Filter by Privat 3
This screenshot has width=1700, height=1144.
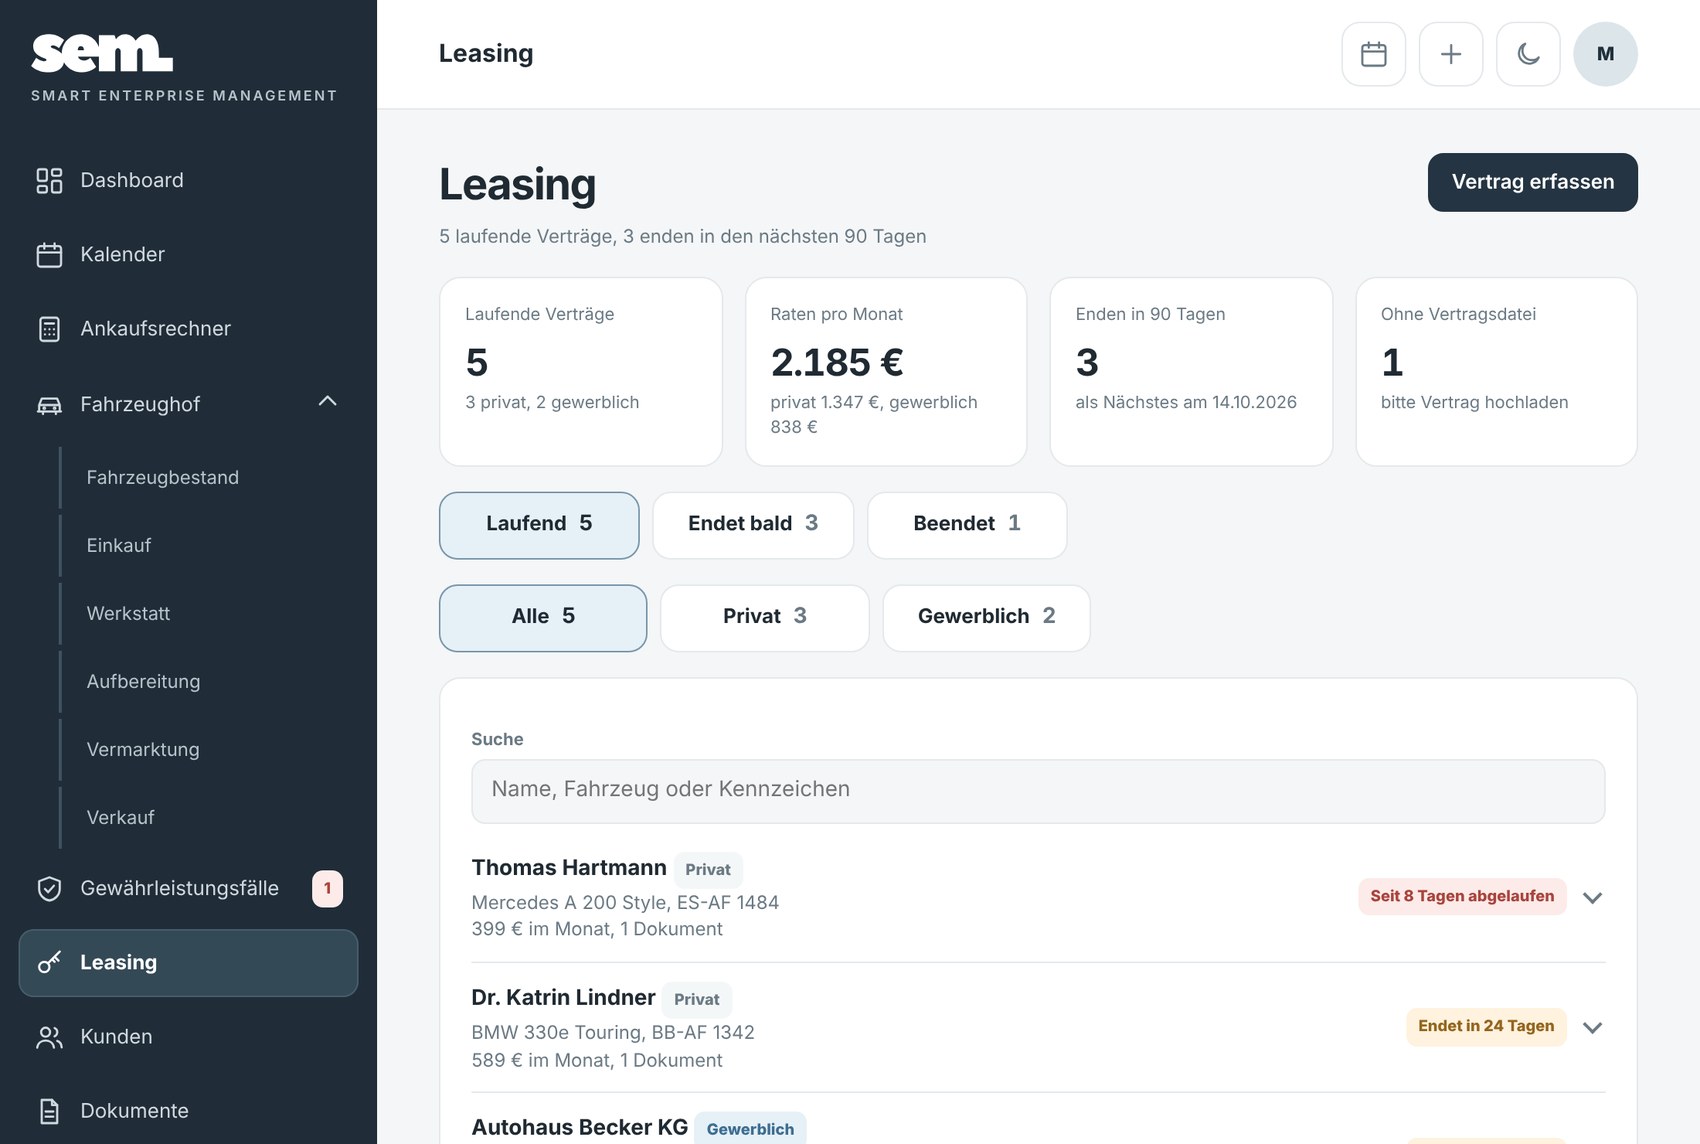[x=765, y=618]
